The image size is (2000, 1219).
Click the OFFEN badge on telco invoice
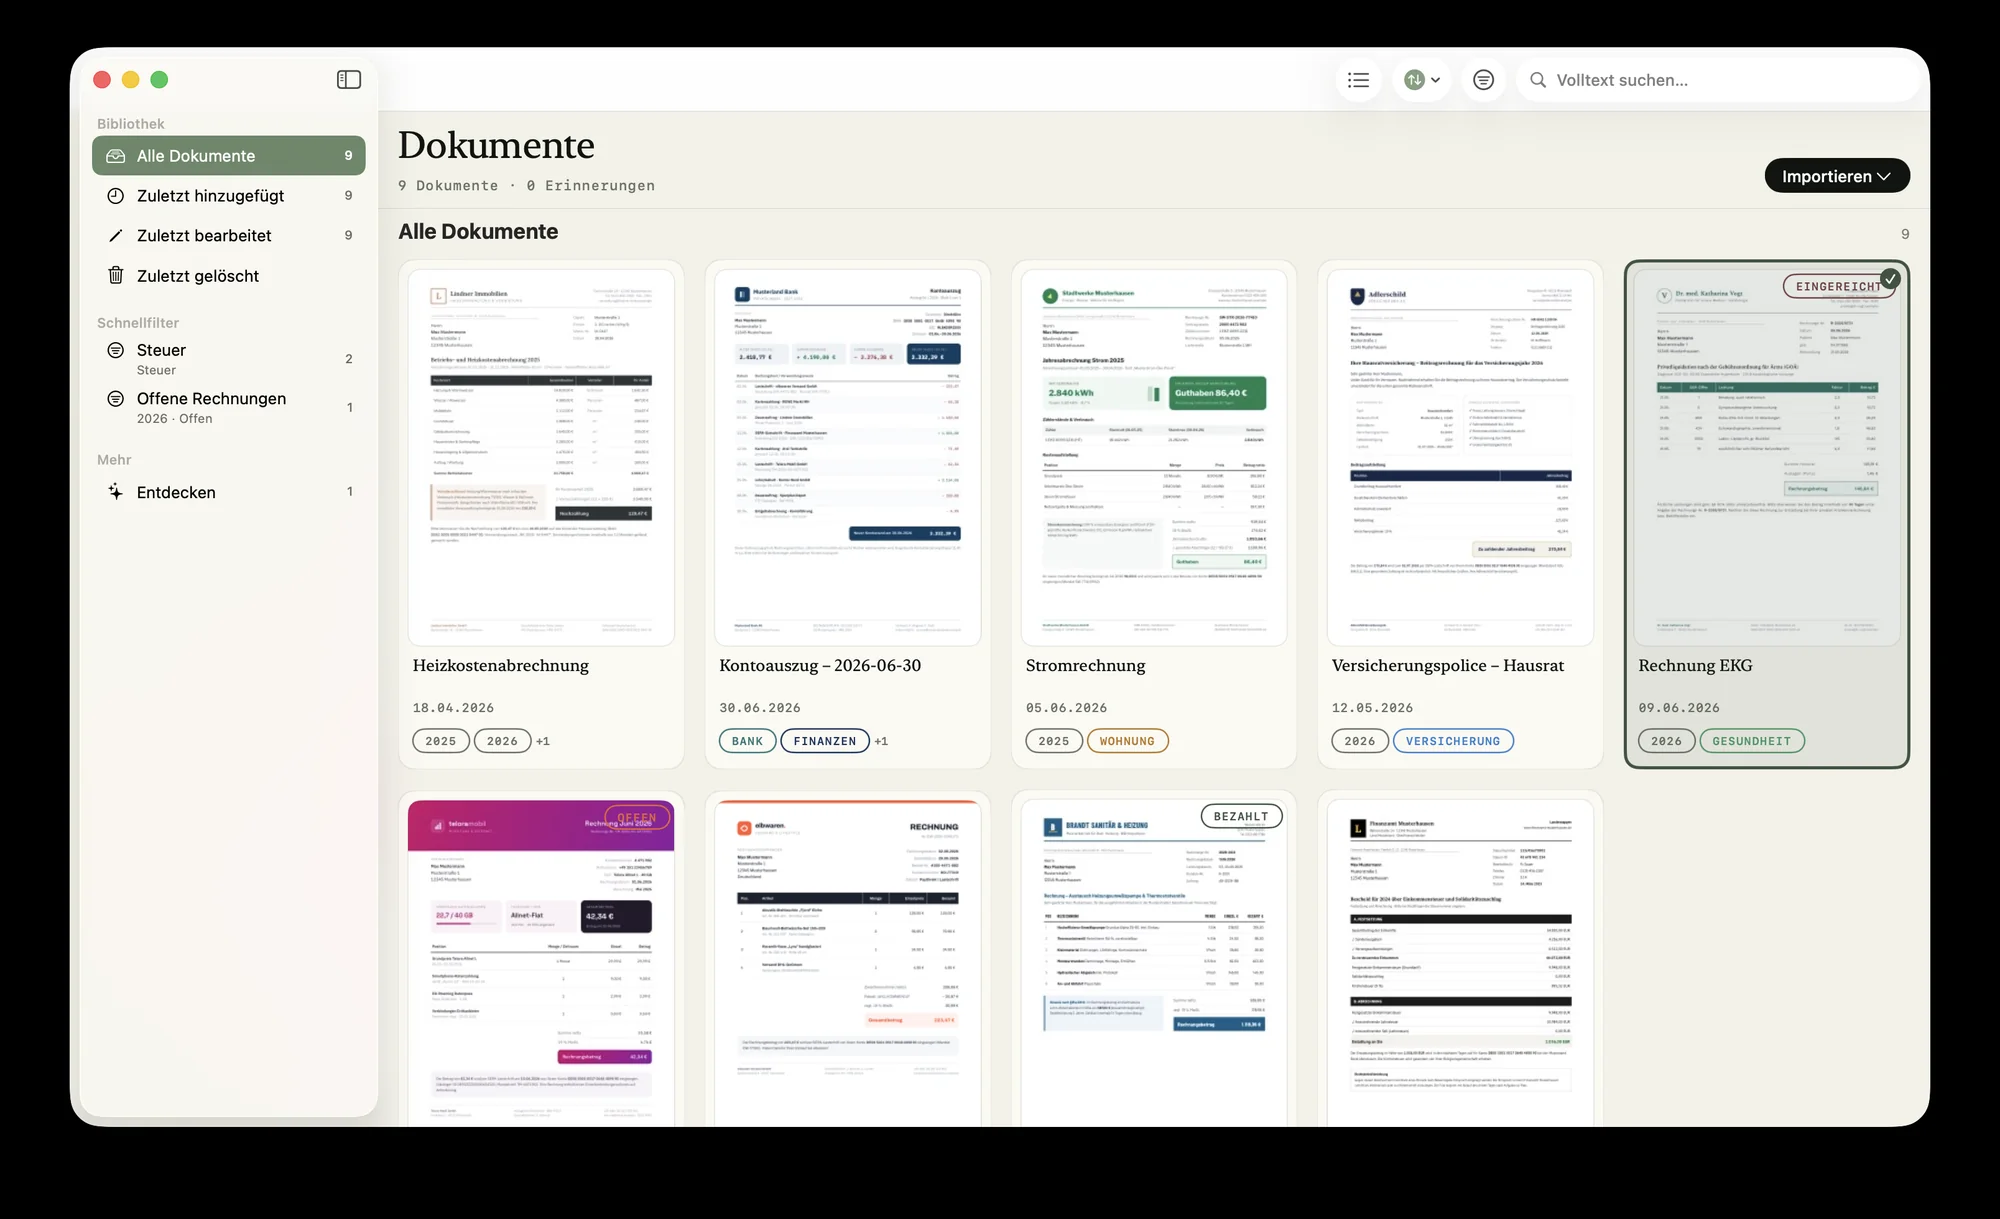click(x=637, y=818)
